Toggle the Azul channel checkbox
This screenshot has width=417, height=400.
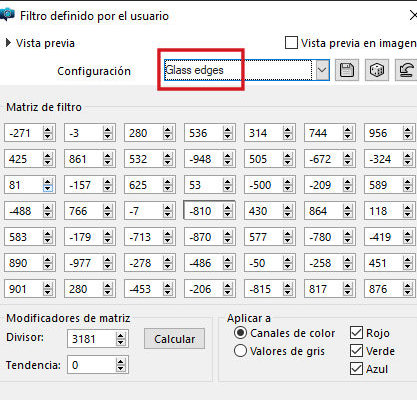356,369
